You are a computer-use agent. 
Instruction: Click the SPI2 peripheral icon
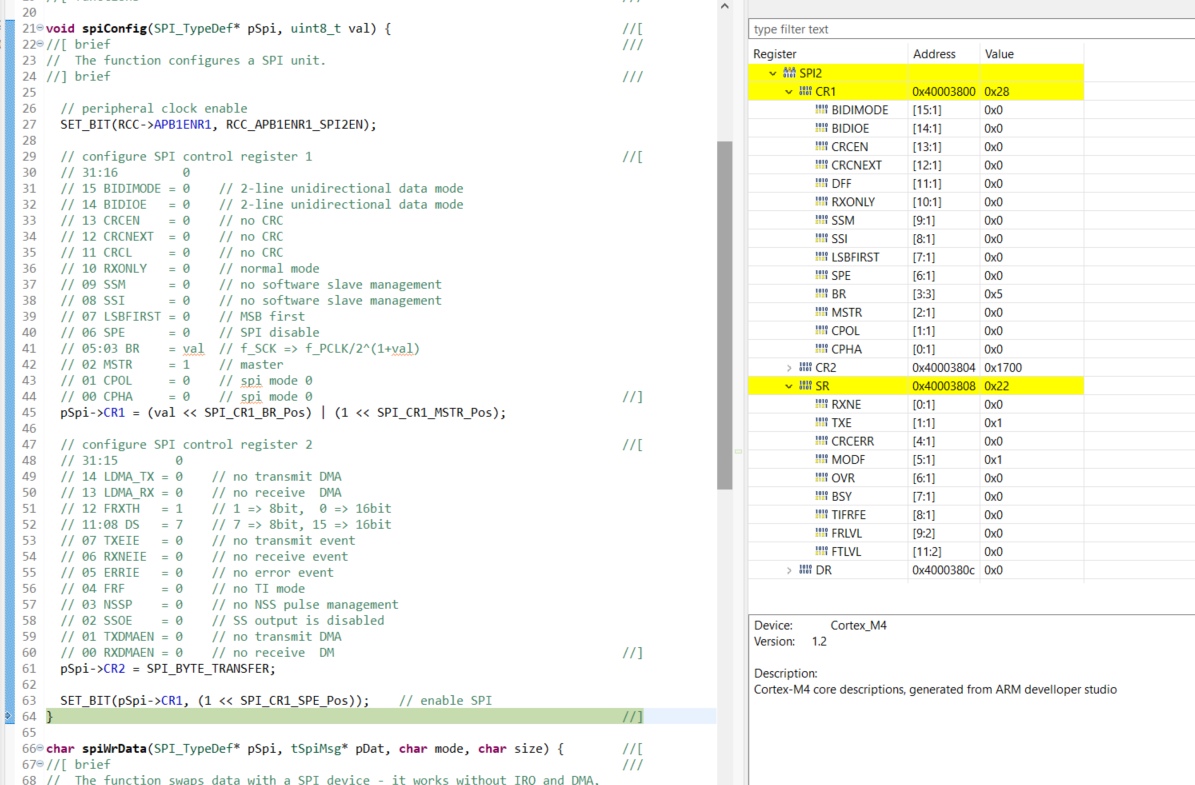[x=789, y=73]
